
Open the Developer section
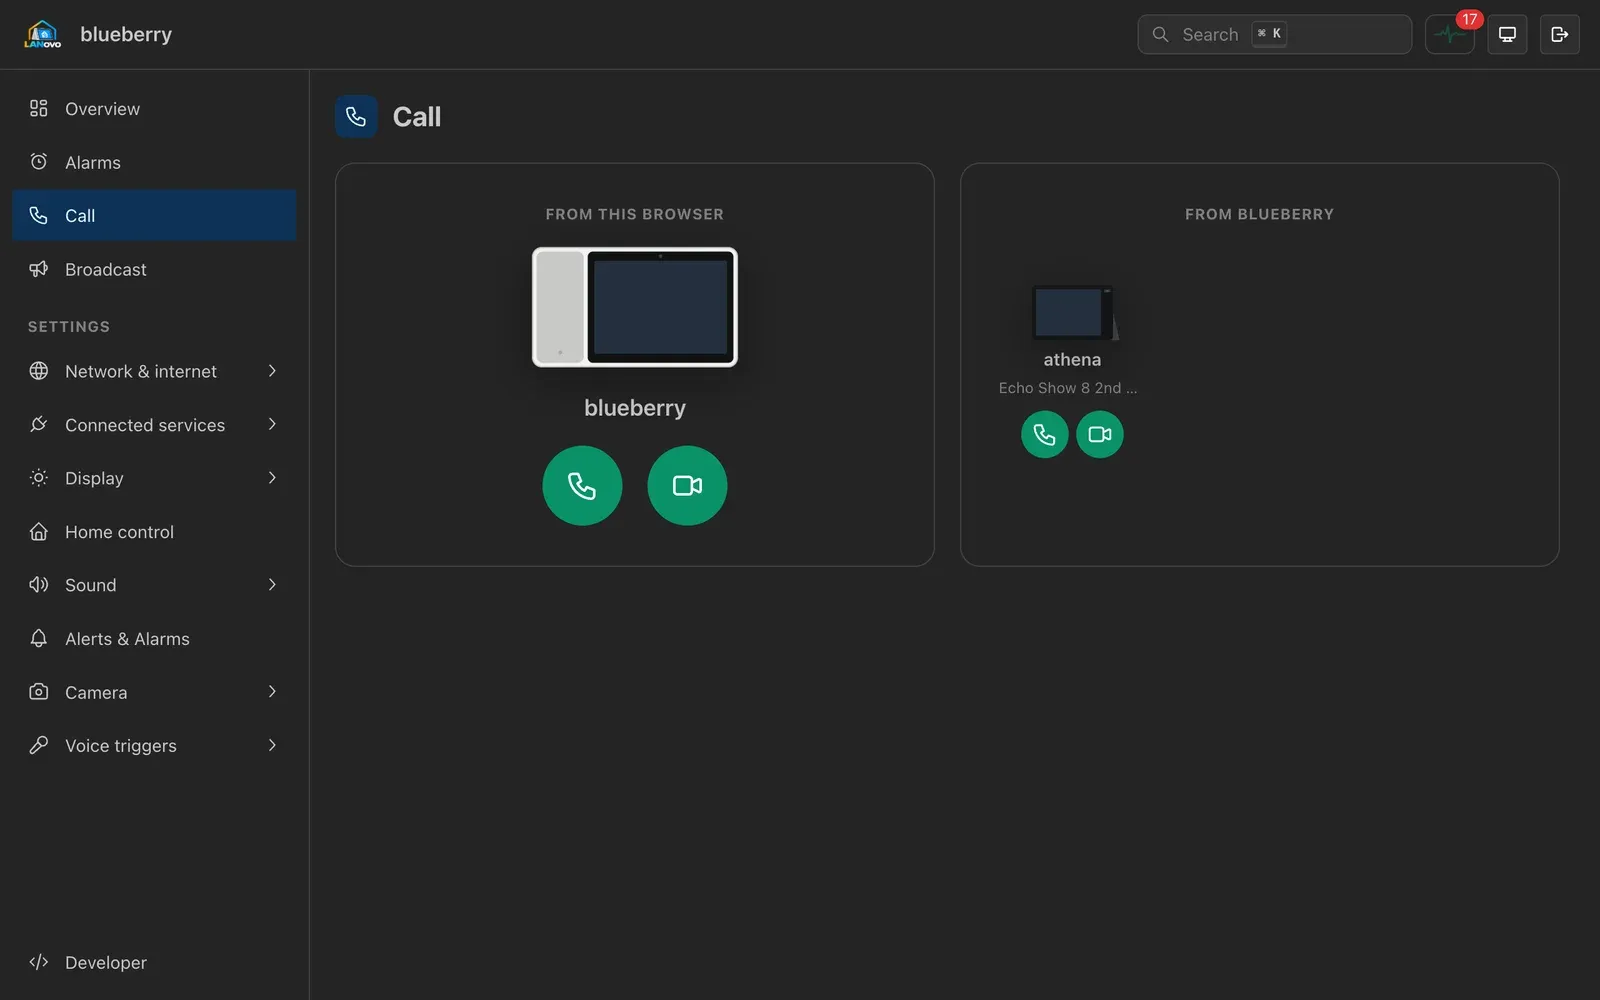[x=154, y=962]
